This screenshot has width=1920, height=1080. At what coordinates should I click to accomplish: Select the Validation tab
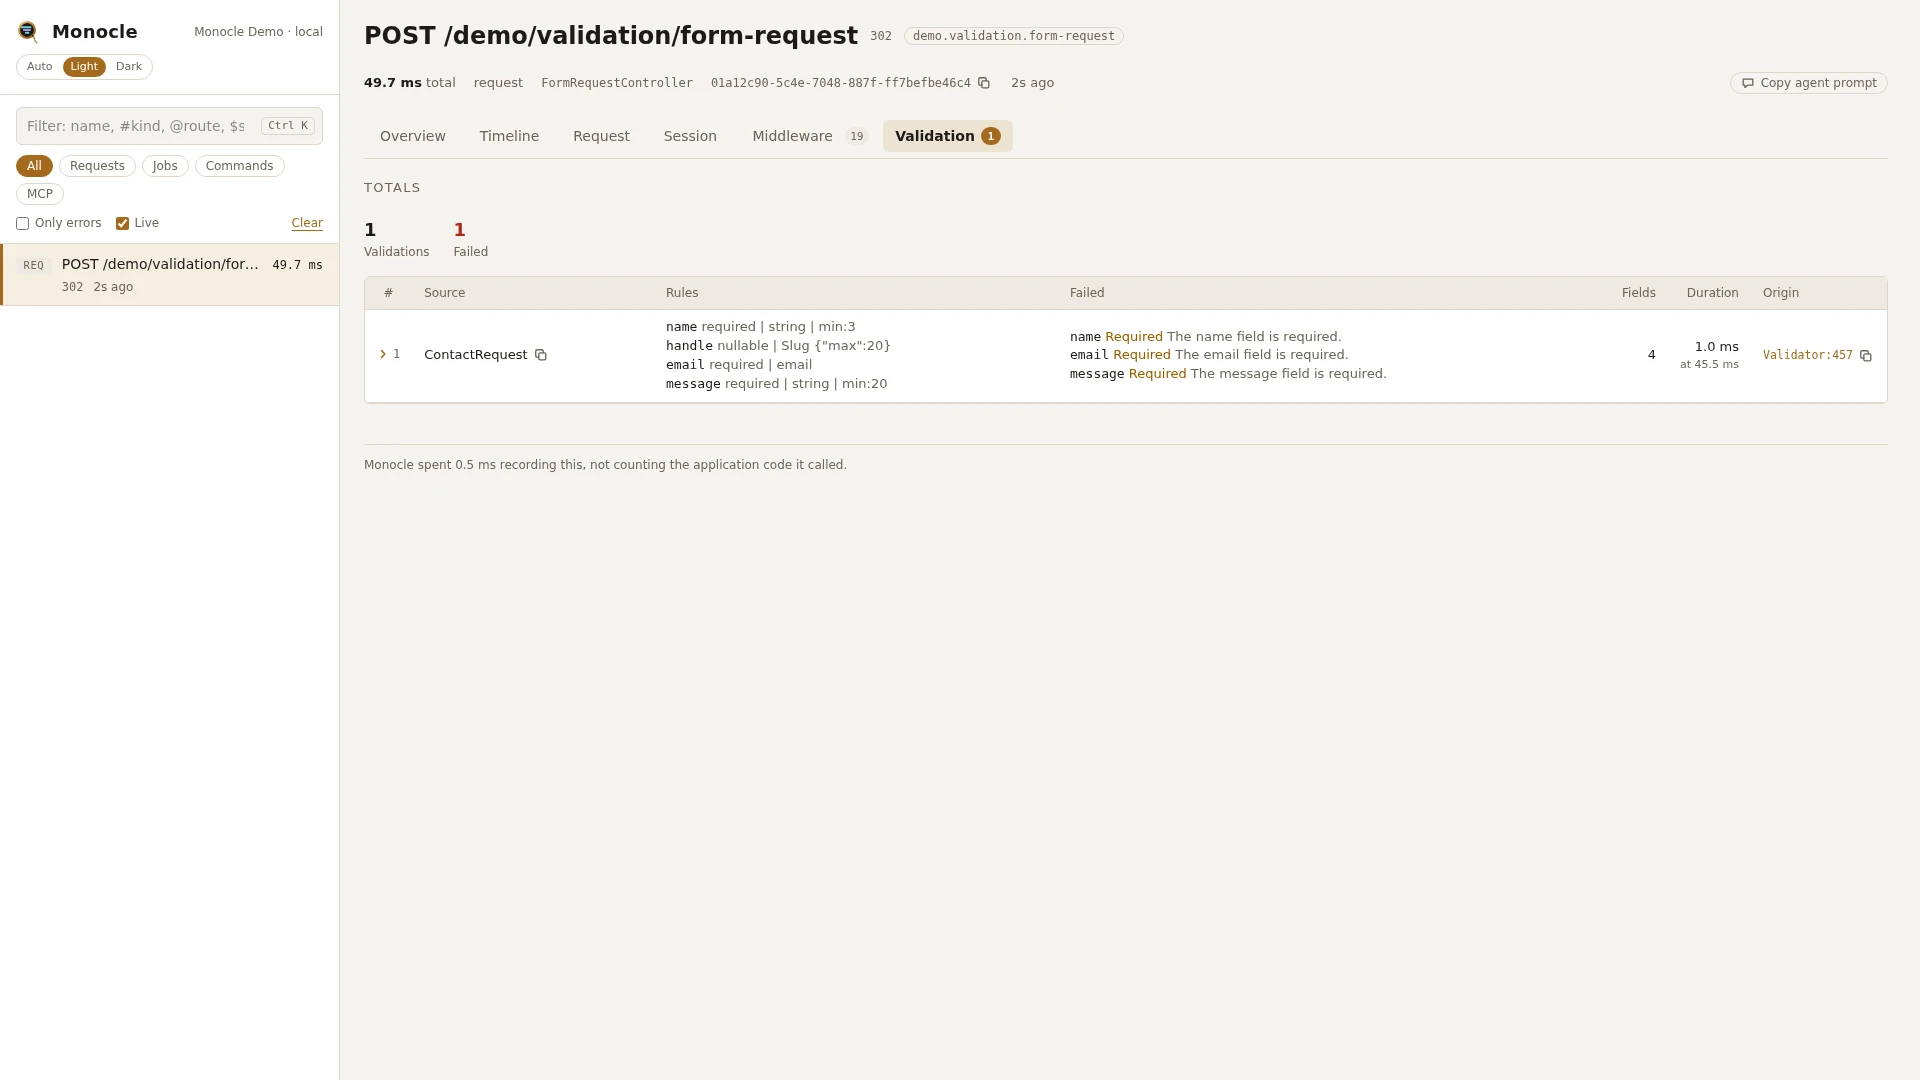point(947,136)
